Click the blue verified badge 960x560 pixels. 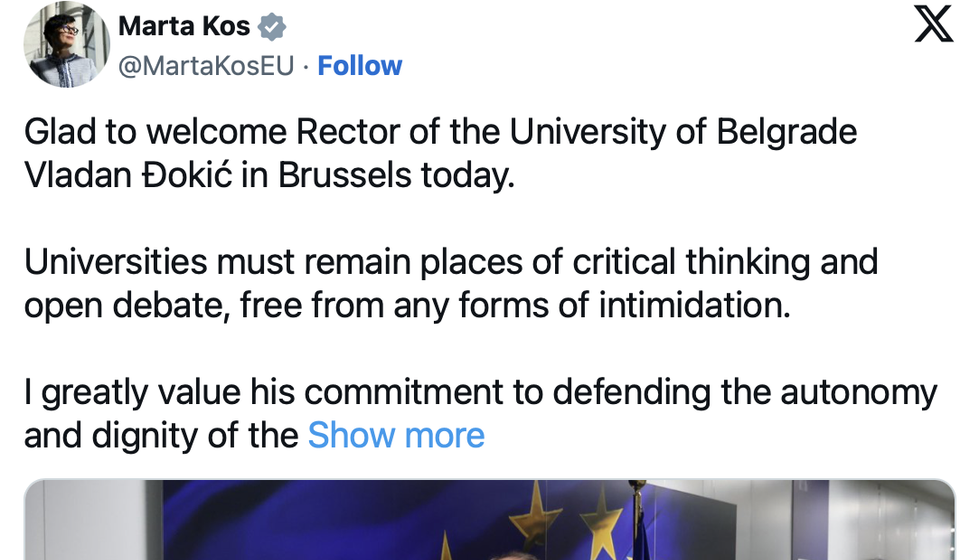coord(273,27)
